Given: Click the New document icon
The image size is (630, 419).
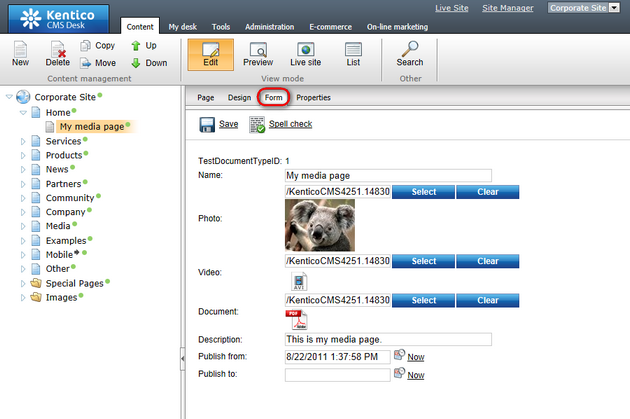Looking at the screenshot, I should tap(20, 49).
